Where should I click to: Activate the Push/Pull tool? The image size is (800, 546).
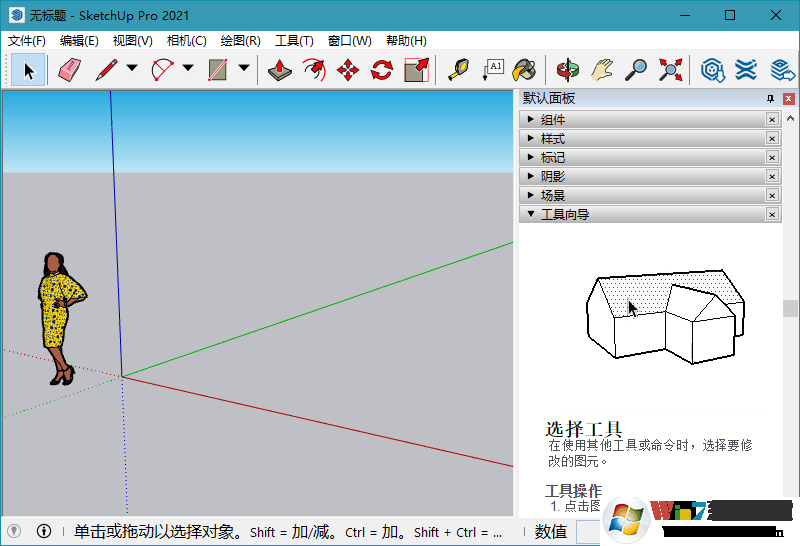(280, 70)
